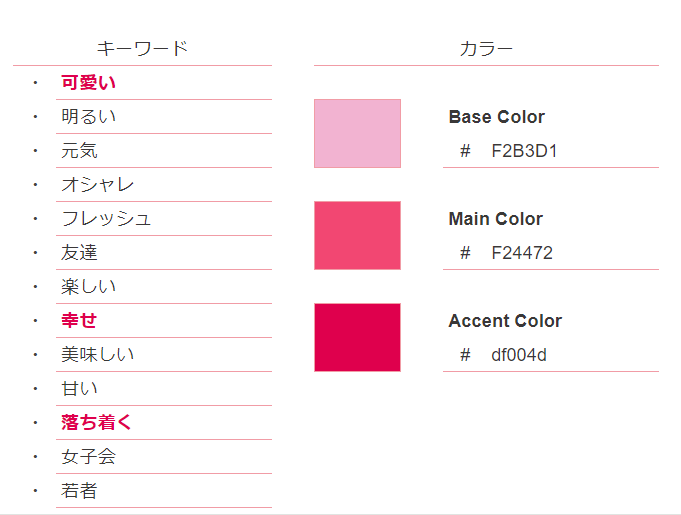
Task: Click the highlighted keyword 幸せ
Action: (79, 321)
